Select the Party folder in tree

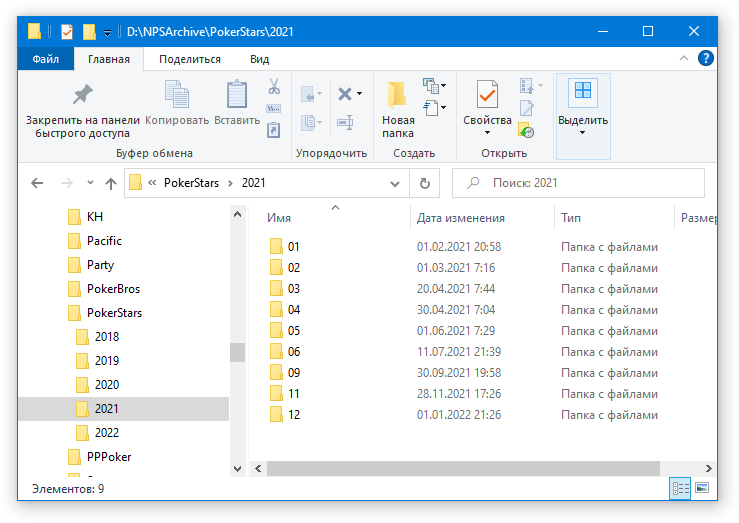(100, 265)
